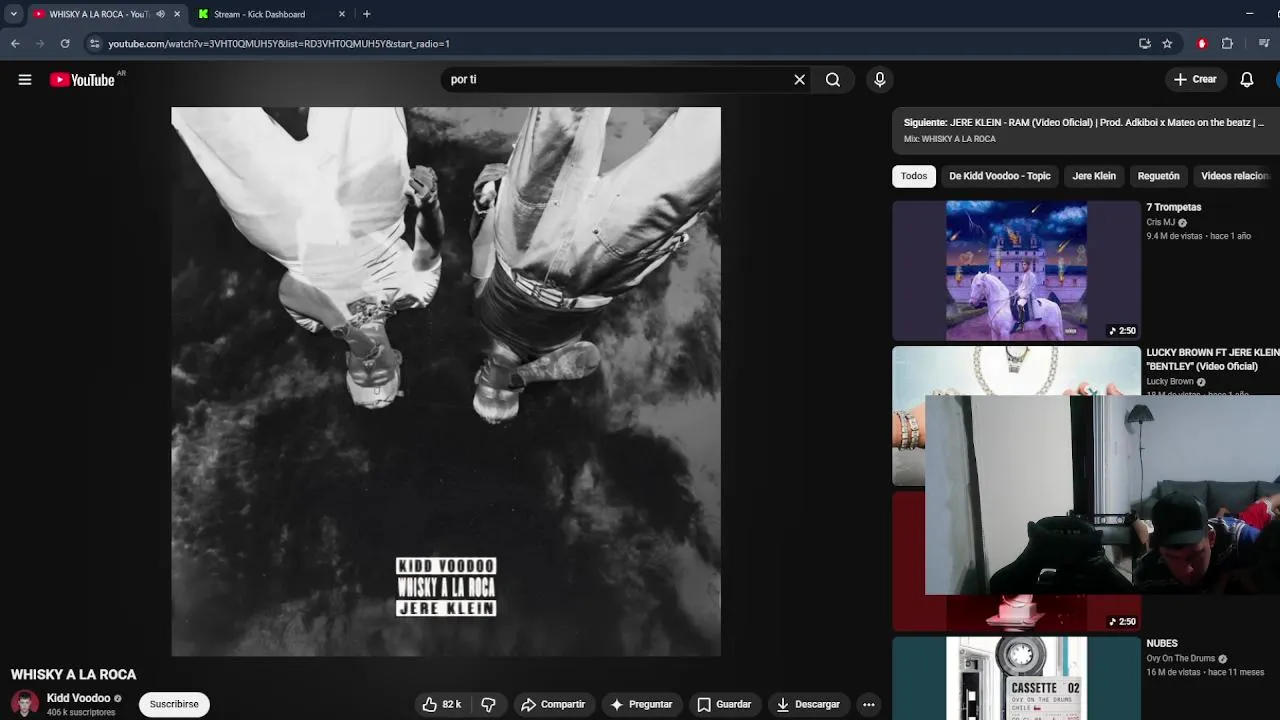Click the 82 k like count

pyautogui.click(x=452, y=705)
